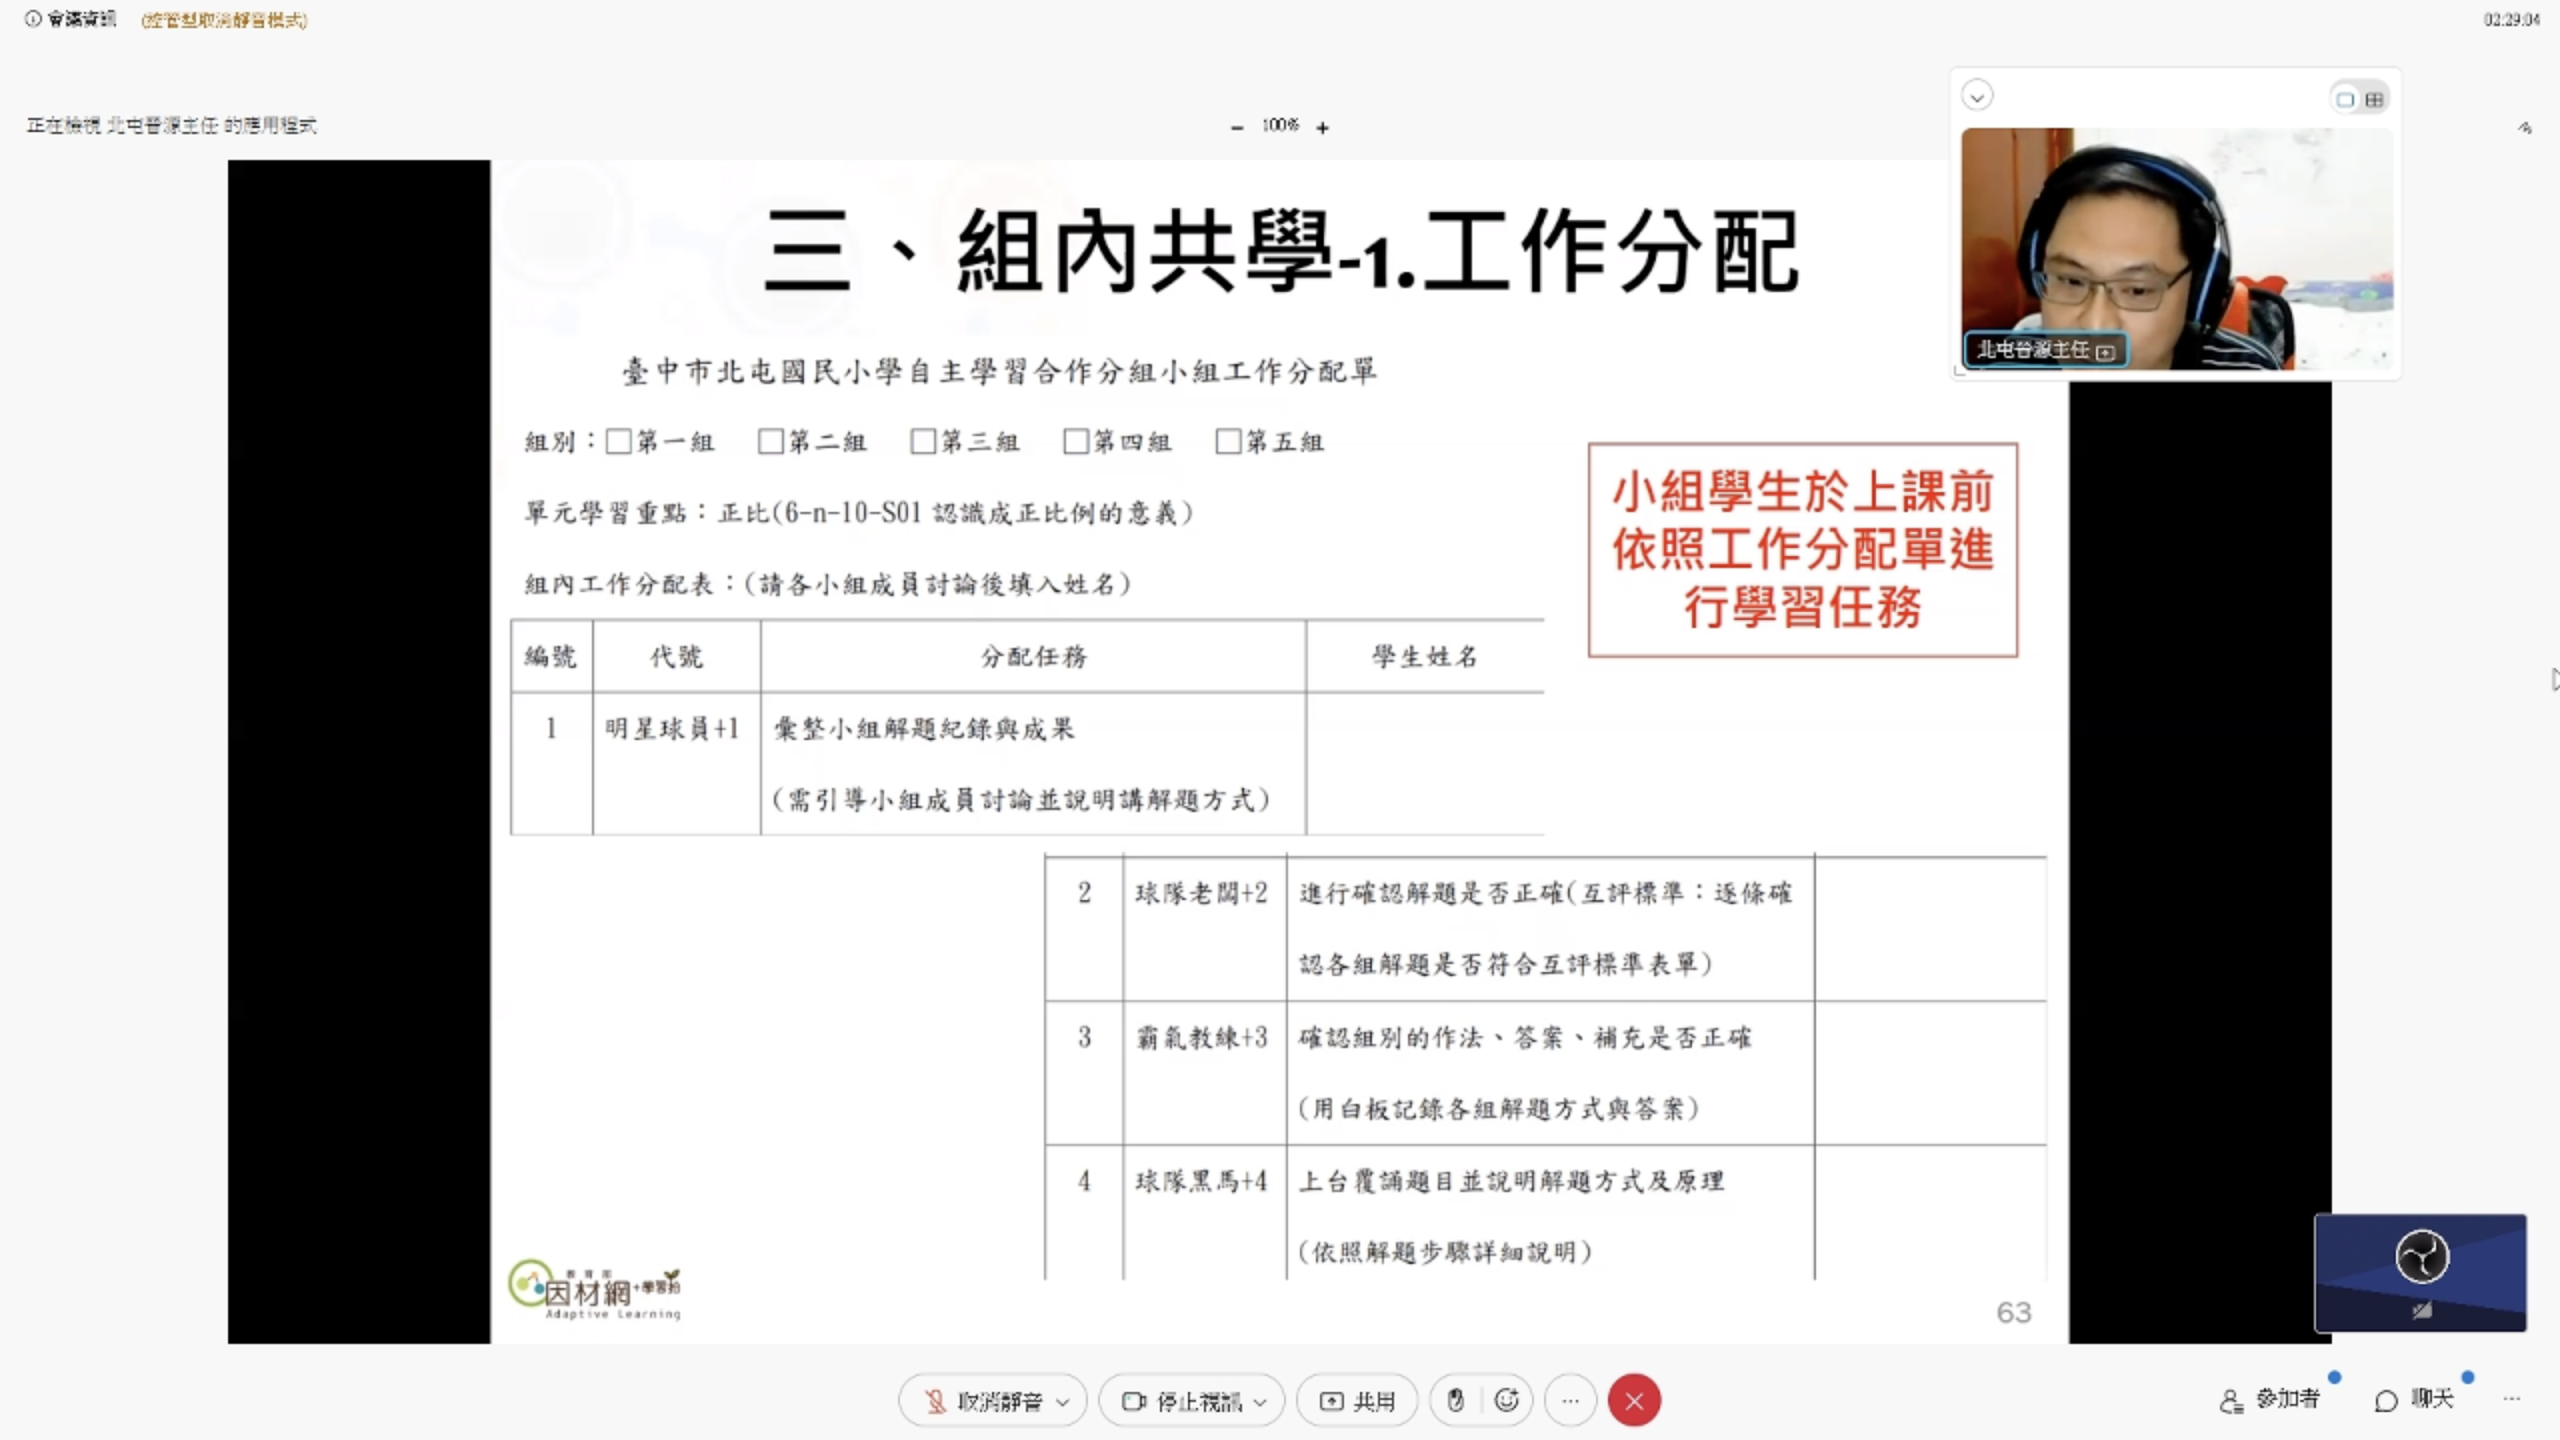Click the camera stop-video icon

[1133, 1401]
